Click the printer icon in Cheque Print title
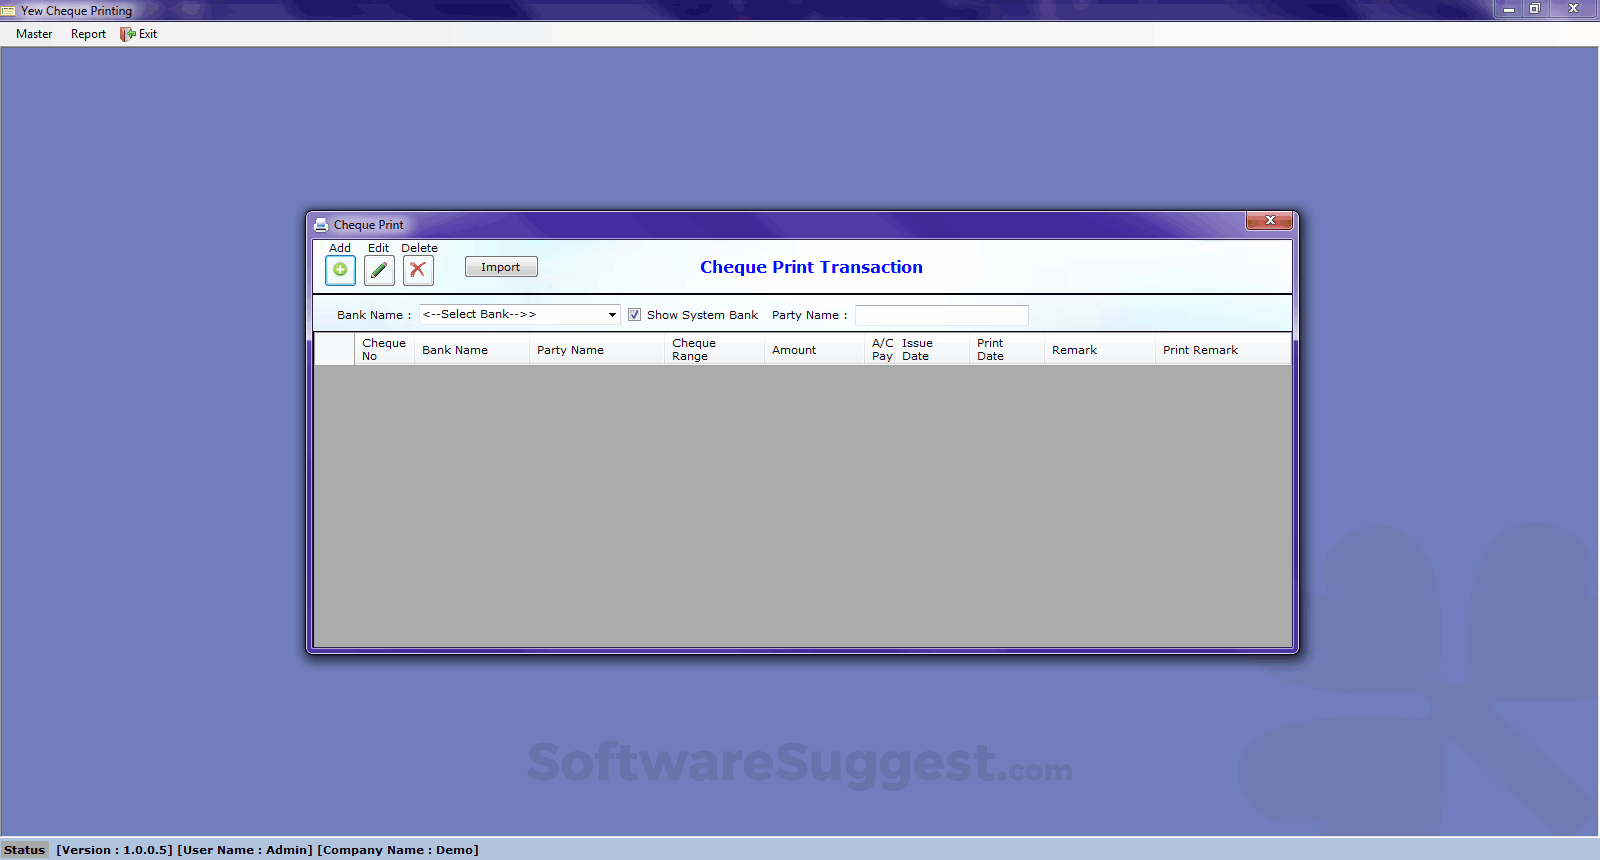The image size is (1600, 860). tap(321, 225)
